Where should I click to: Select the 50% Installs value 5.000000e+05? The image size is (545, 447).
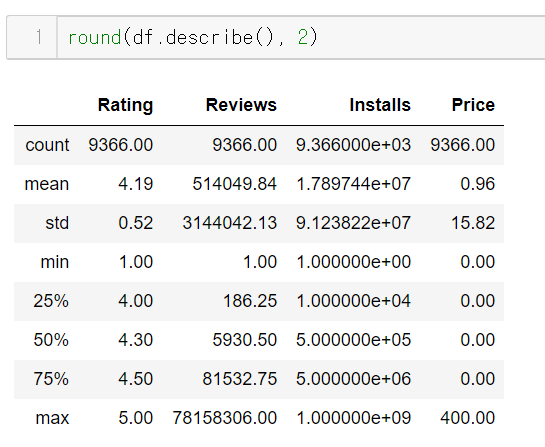(353, 340)
